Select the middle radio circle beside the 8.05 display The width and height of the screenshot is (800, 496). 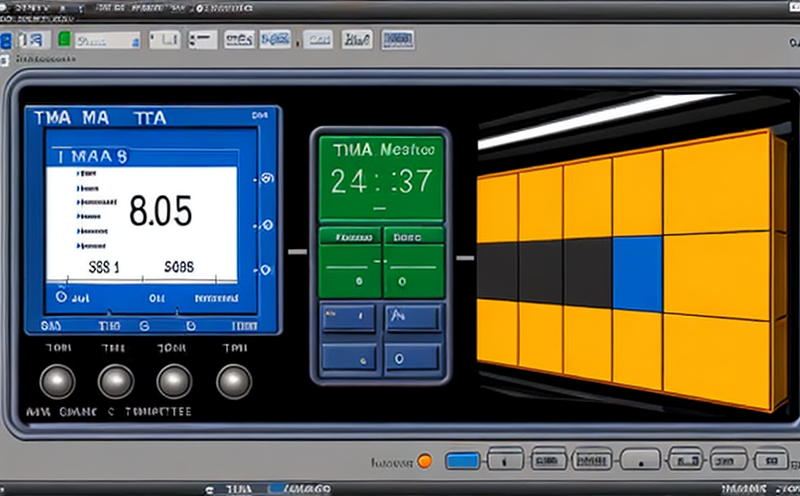(x=267, y=225)
